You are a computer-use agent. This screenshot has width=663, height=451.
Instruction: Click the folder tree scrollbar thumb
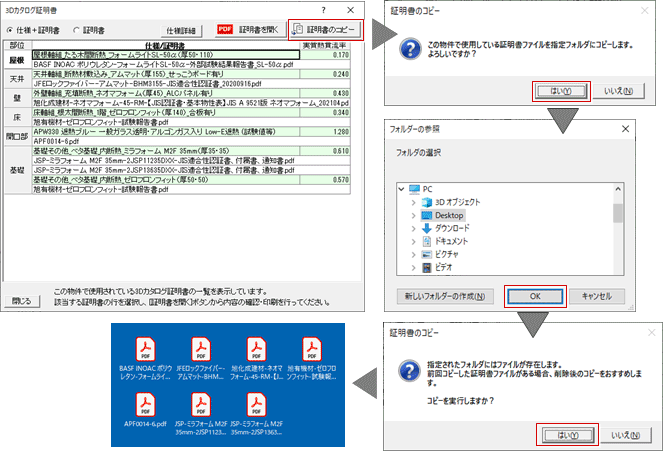618,213
